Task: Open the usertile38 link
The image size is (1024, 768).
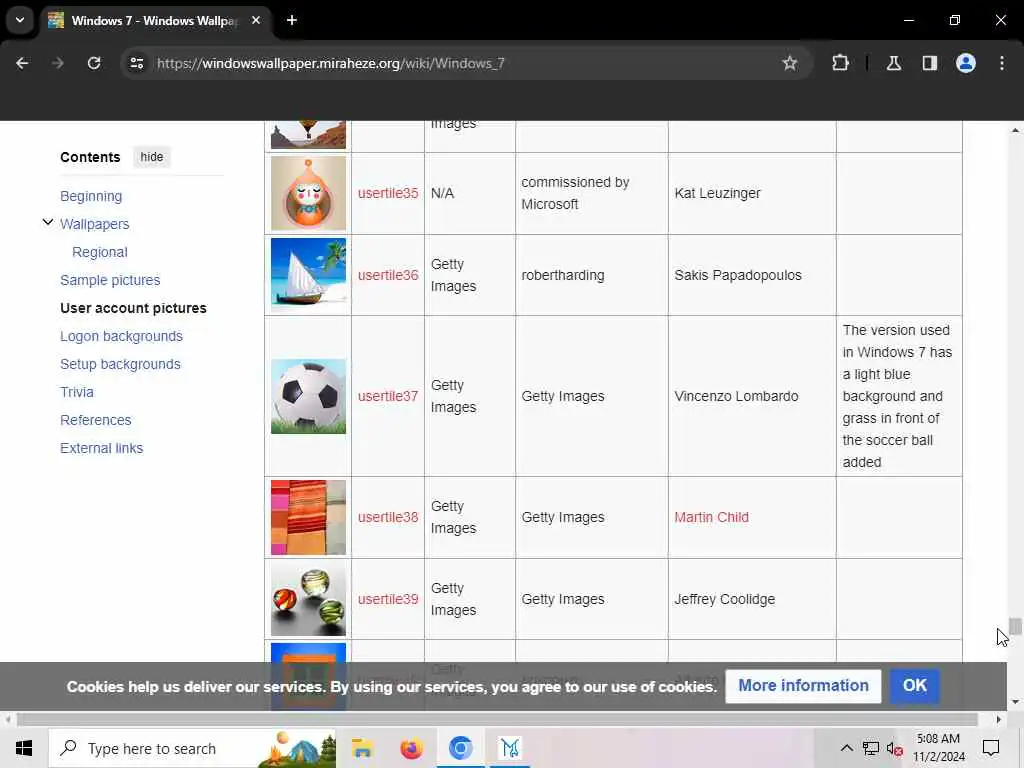Action: 388,517
